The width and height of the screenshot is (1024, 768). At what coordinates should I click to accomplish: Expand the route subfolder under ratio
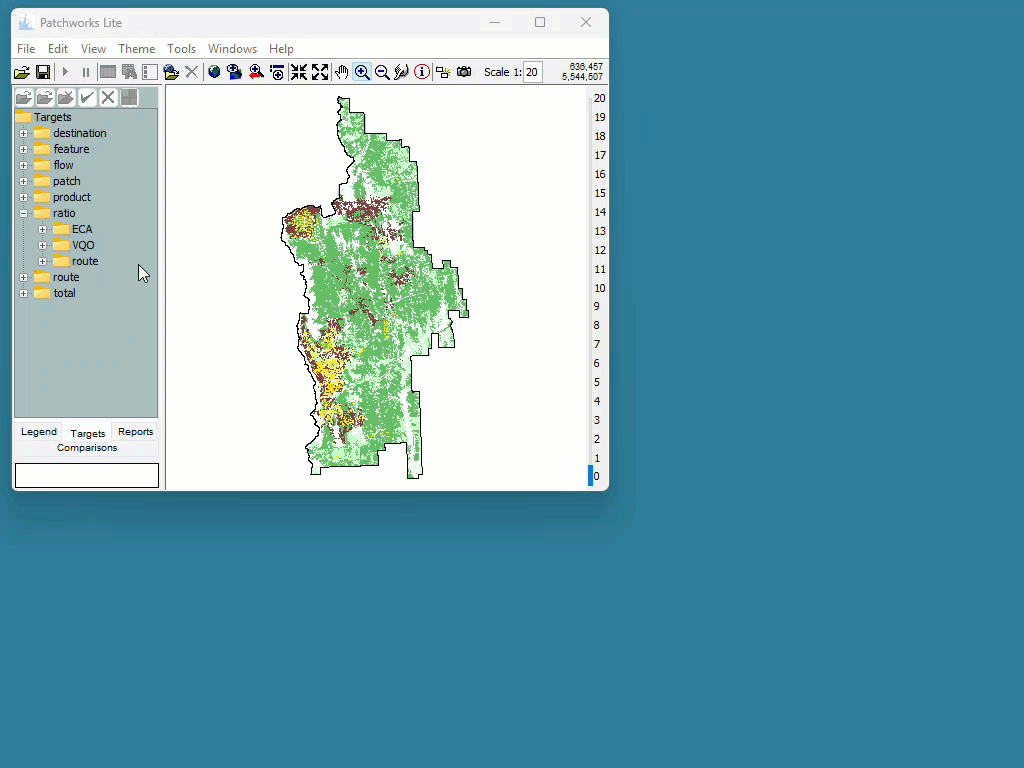tap(42, 261)
